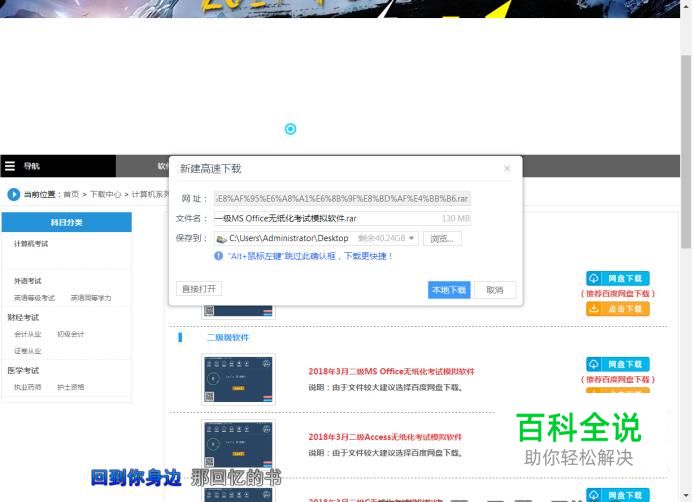Click the blue arrow icon next to 当前位置
This screenshot has height=502, width=692.
14,194
